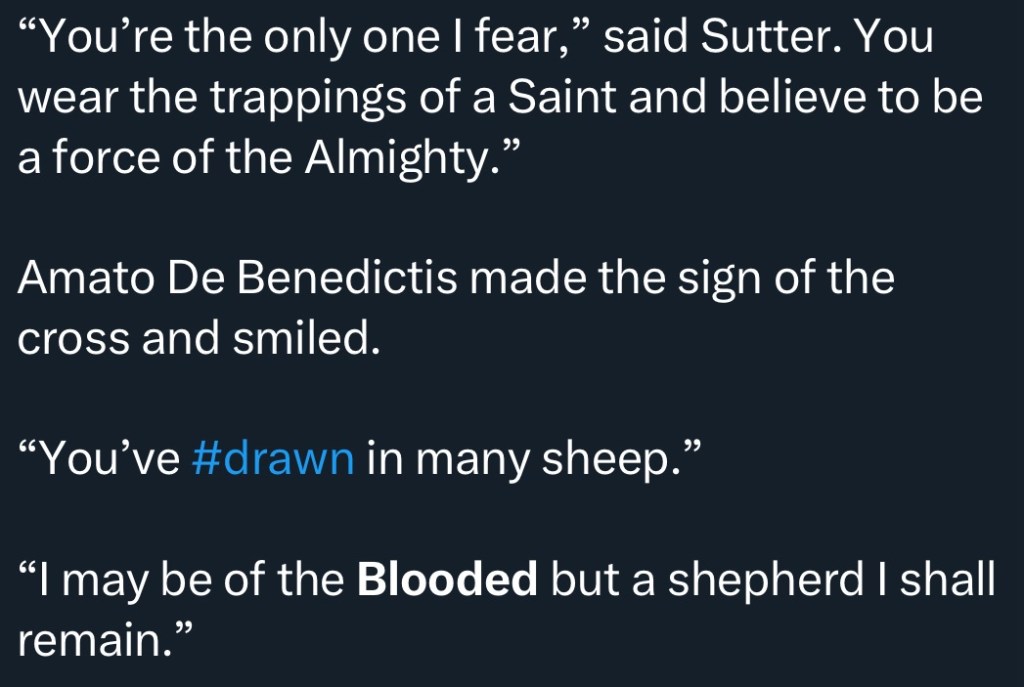Click the word "cross" in the second paragraph
Image resolution: width=1024 pixels, height=687 pixels.
73,339
